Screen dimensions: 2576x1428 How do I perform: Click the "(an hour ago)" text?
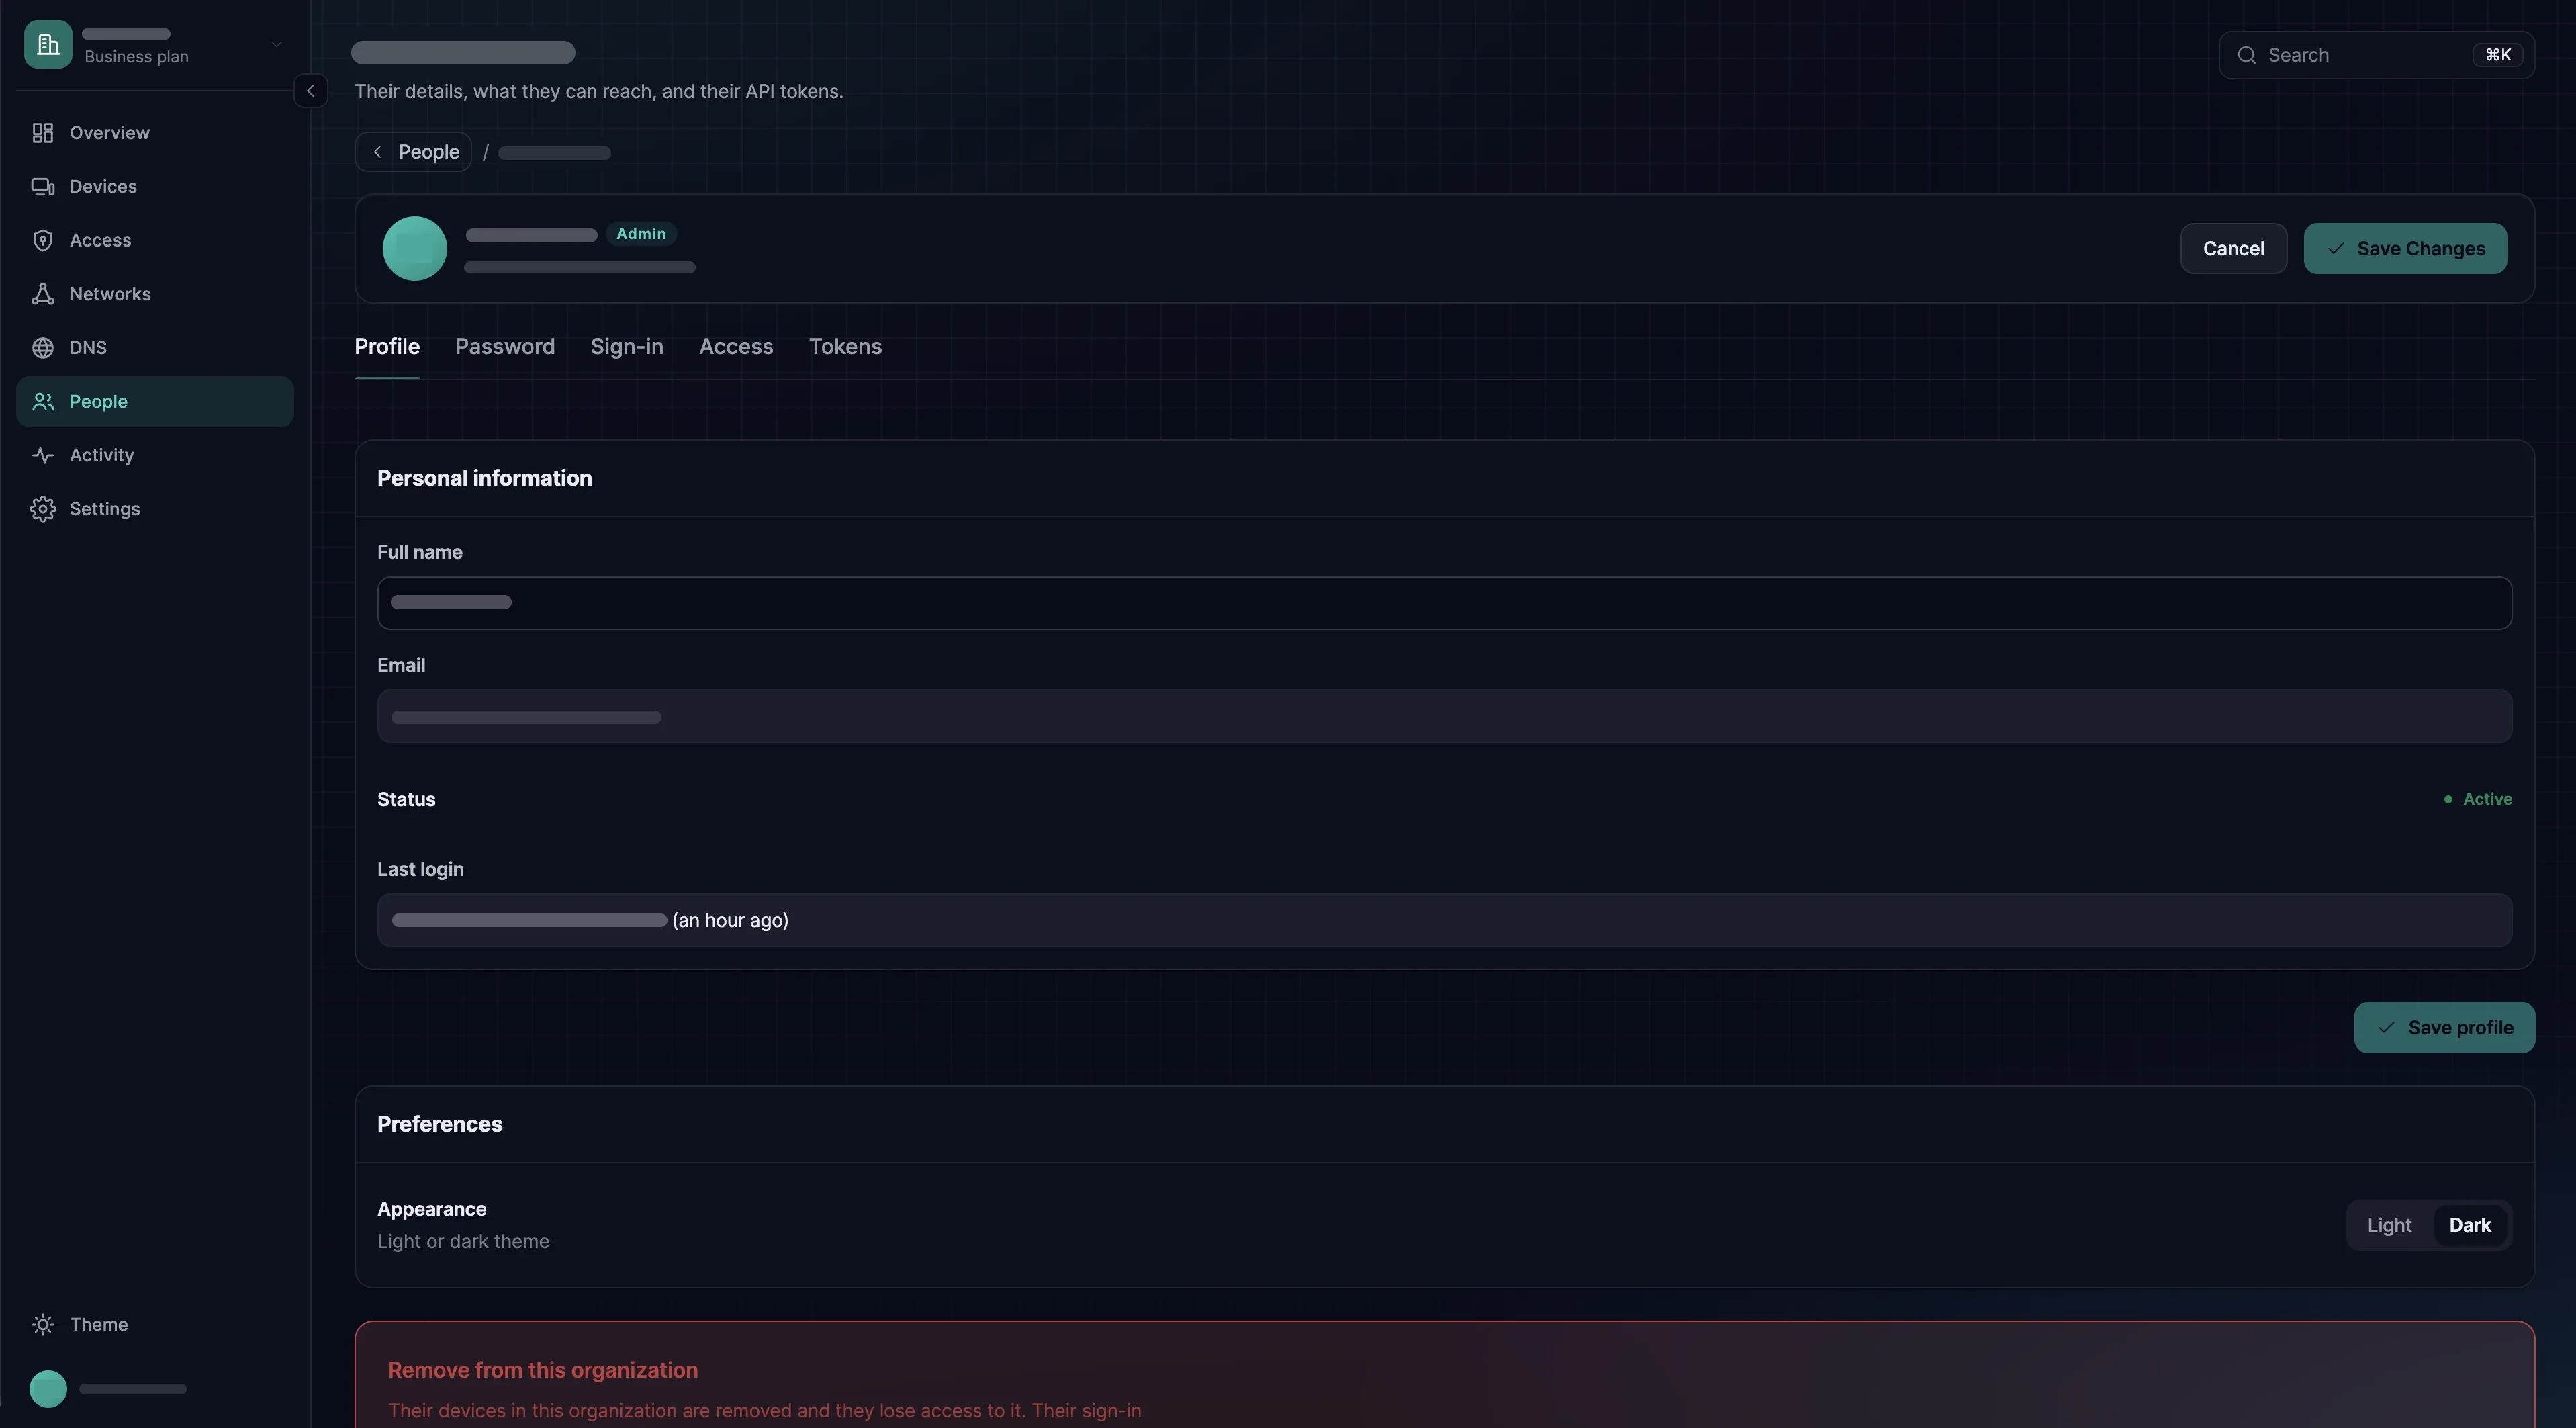(x=730, y=920)
